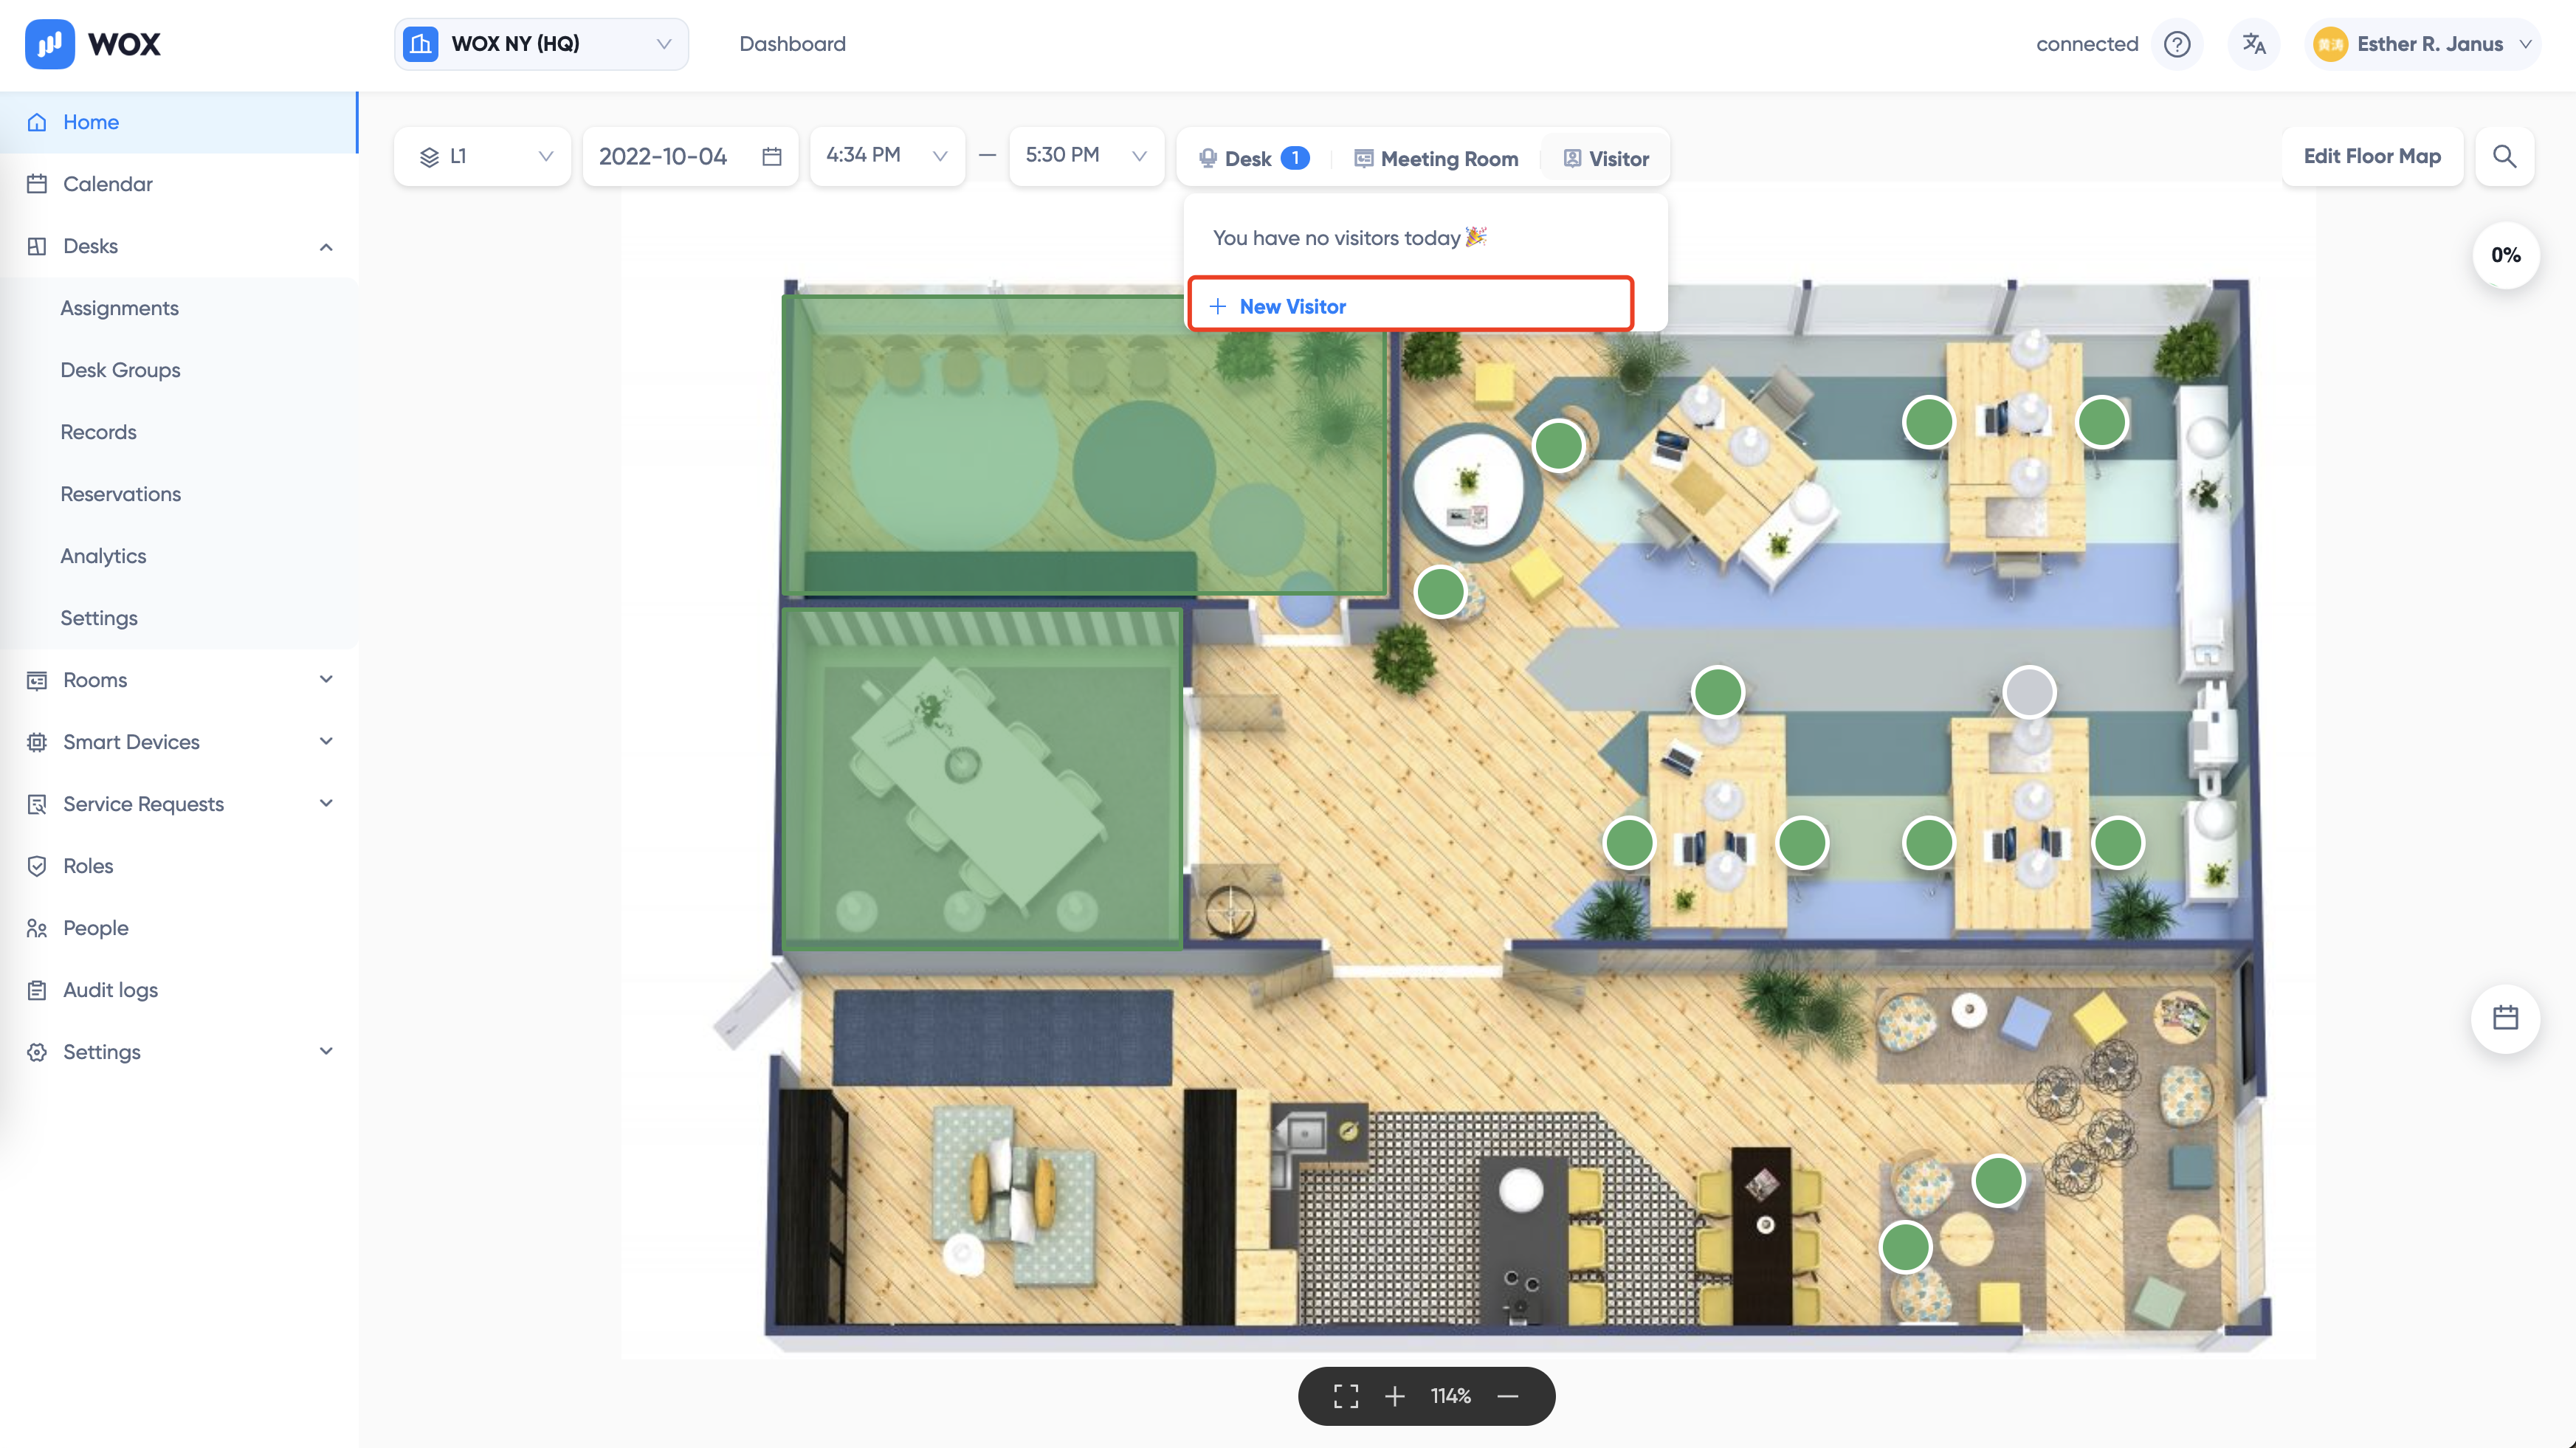Open the L1 floor dropdown
The height and width of the screenshot is (1448, 2576).
(x=482, y=156)
